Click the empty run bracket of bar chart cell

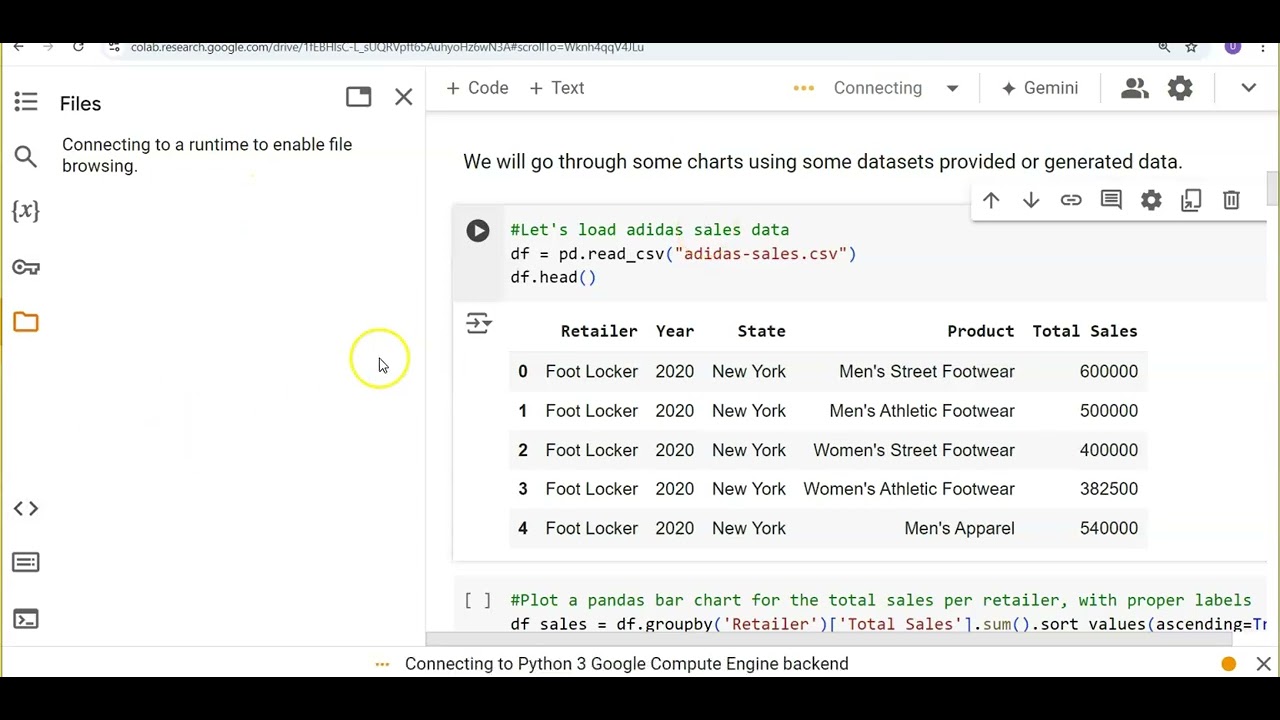coord(478,600)
